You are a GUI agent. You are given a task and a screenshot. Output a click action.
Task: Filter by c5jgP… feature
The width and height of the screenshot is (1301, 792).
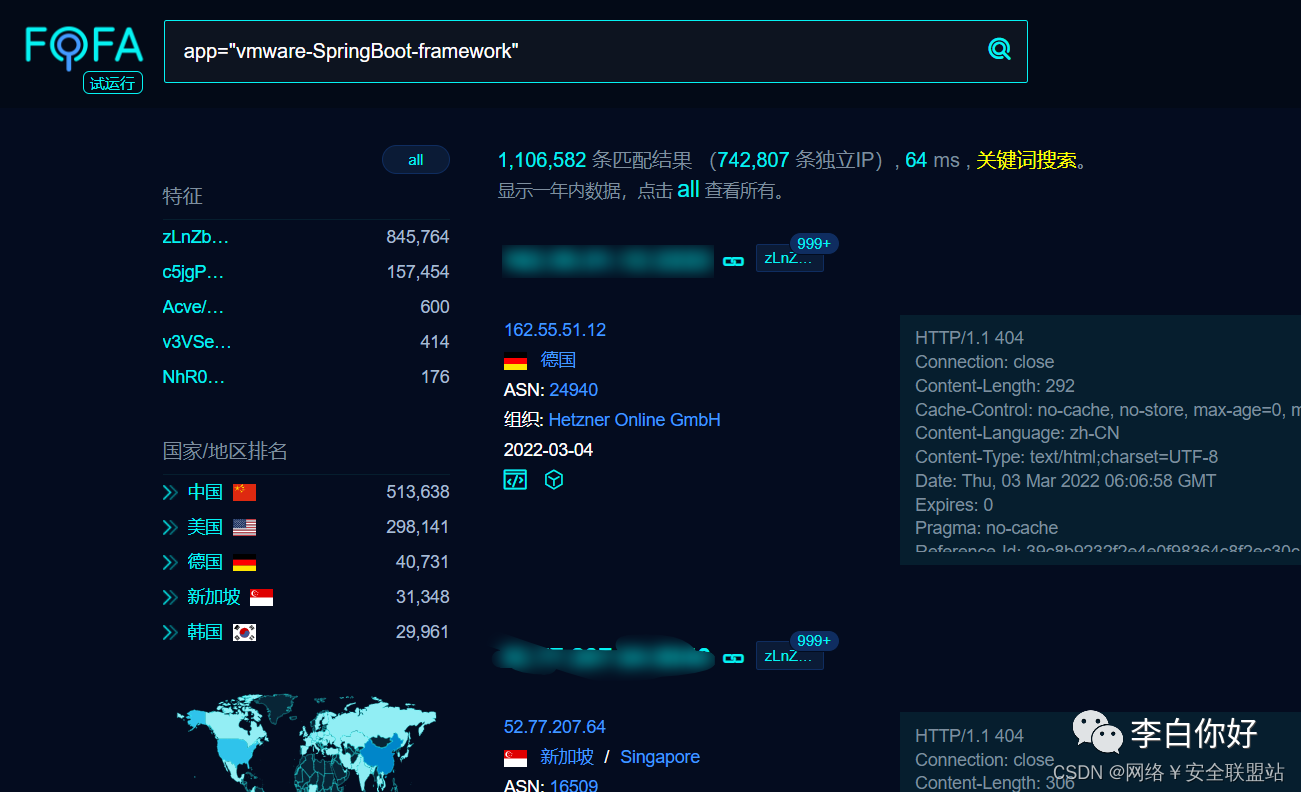click(193, 272)
